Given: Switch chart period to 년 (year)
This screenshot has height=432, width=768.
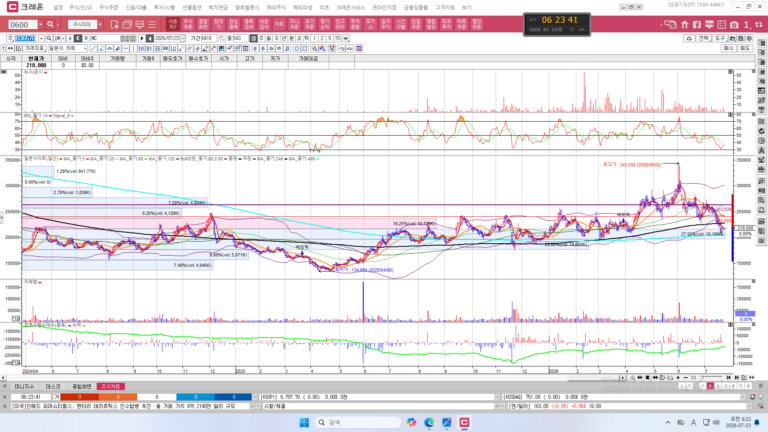Looking at the screenshot, I should pos(284,38).
